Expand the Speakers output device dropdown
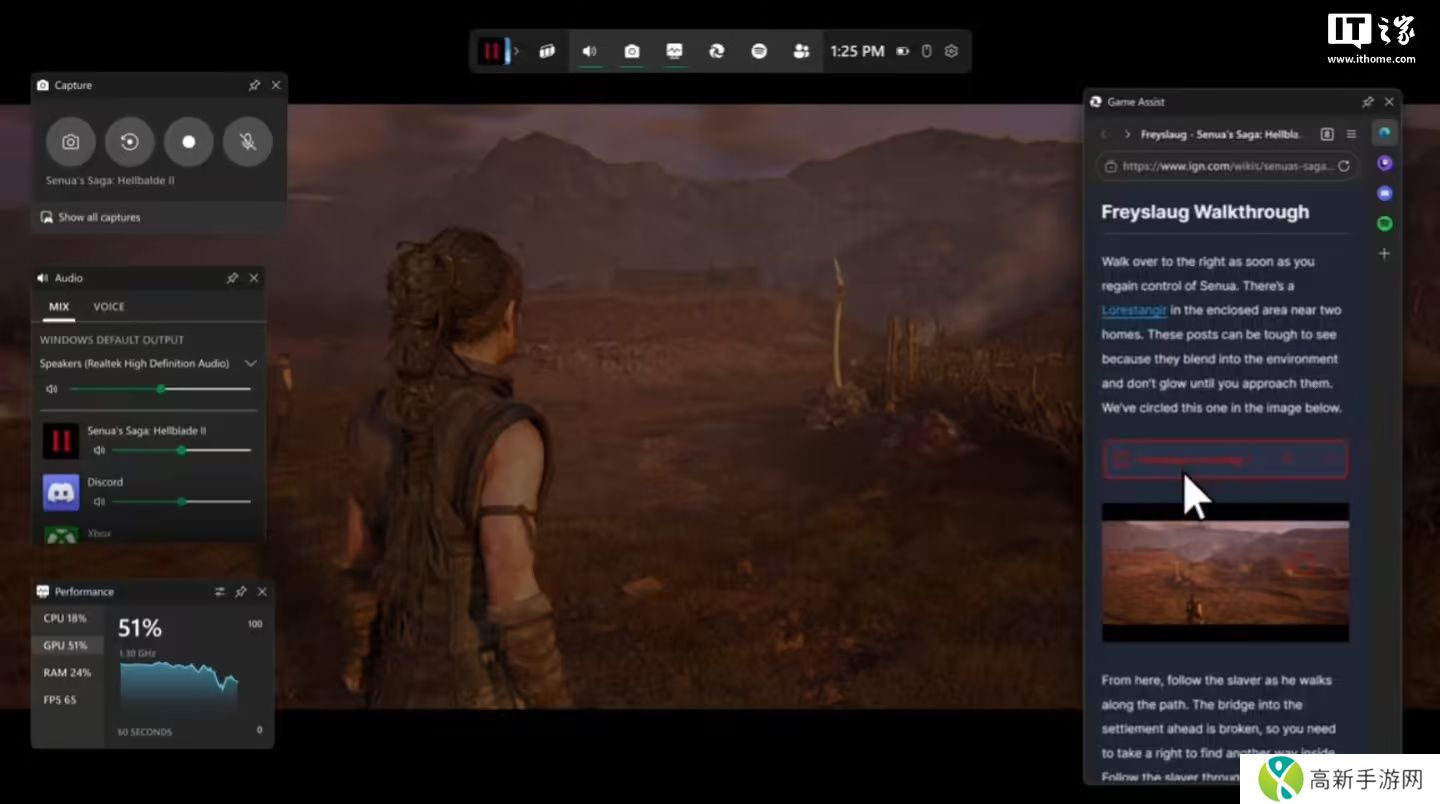 (251, 363)
